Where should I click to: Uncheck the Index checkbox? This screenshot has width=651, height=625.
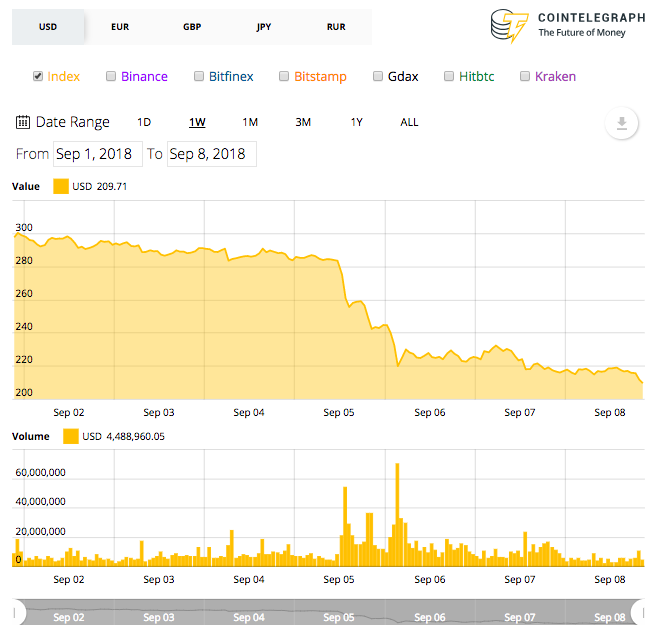[x=38, y=76]
